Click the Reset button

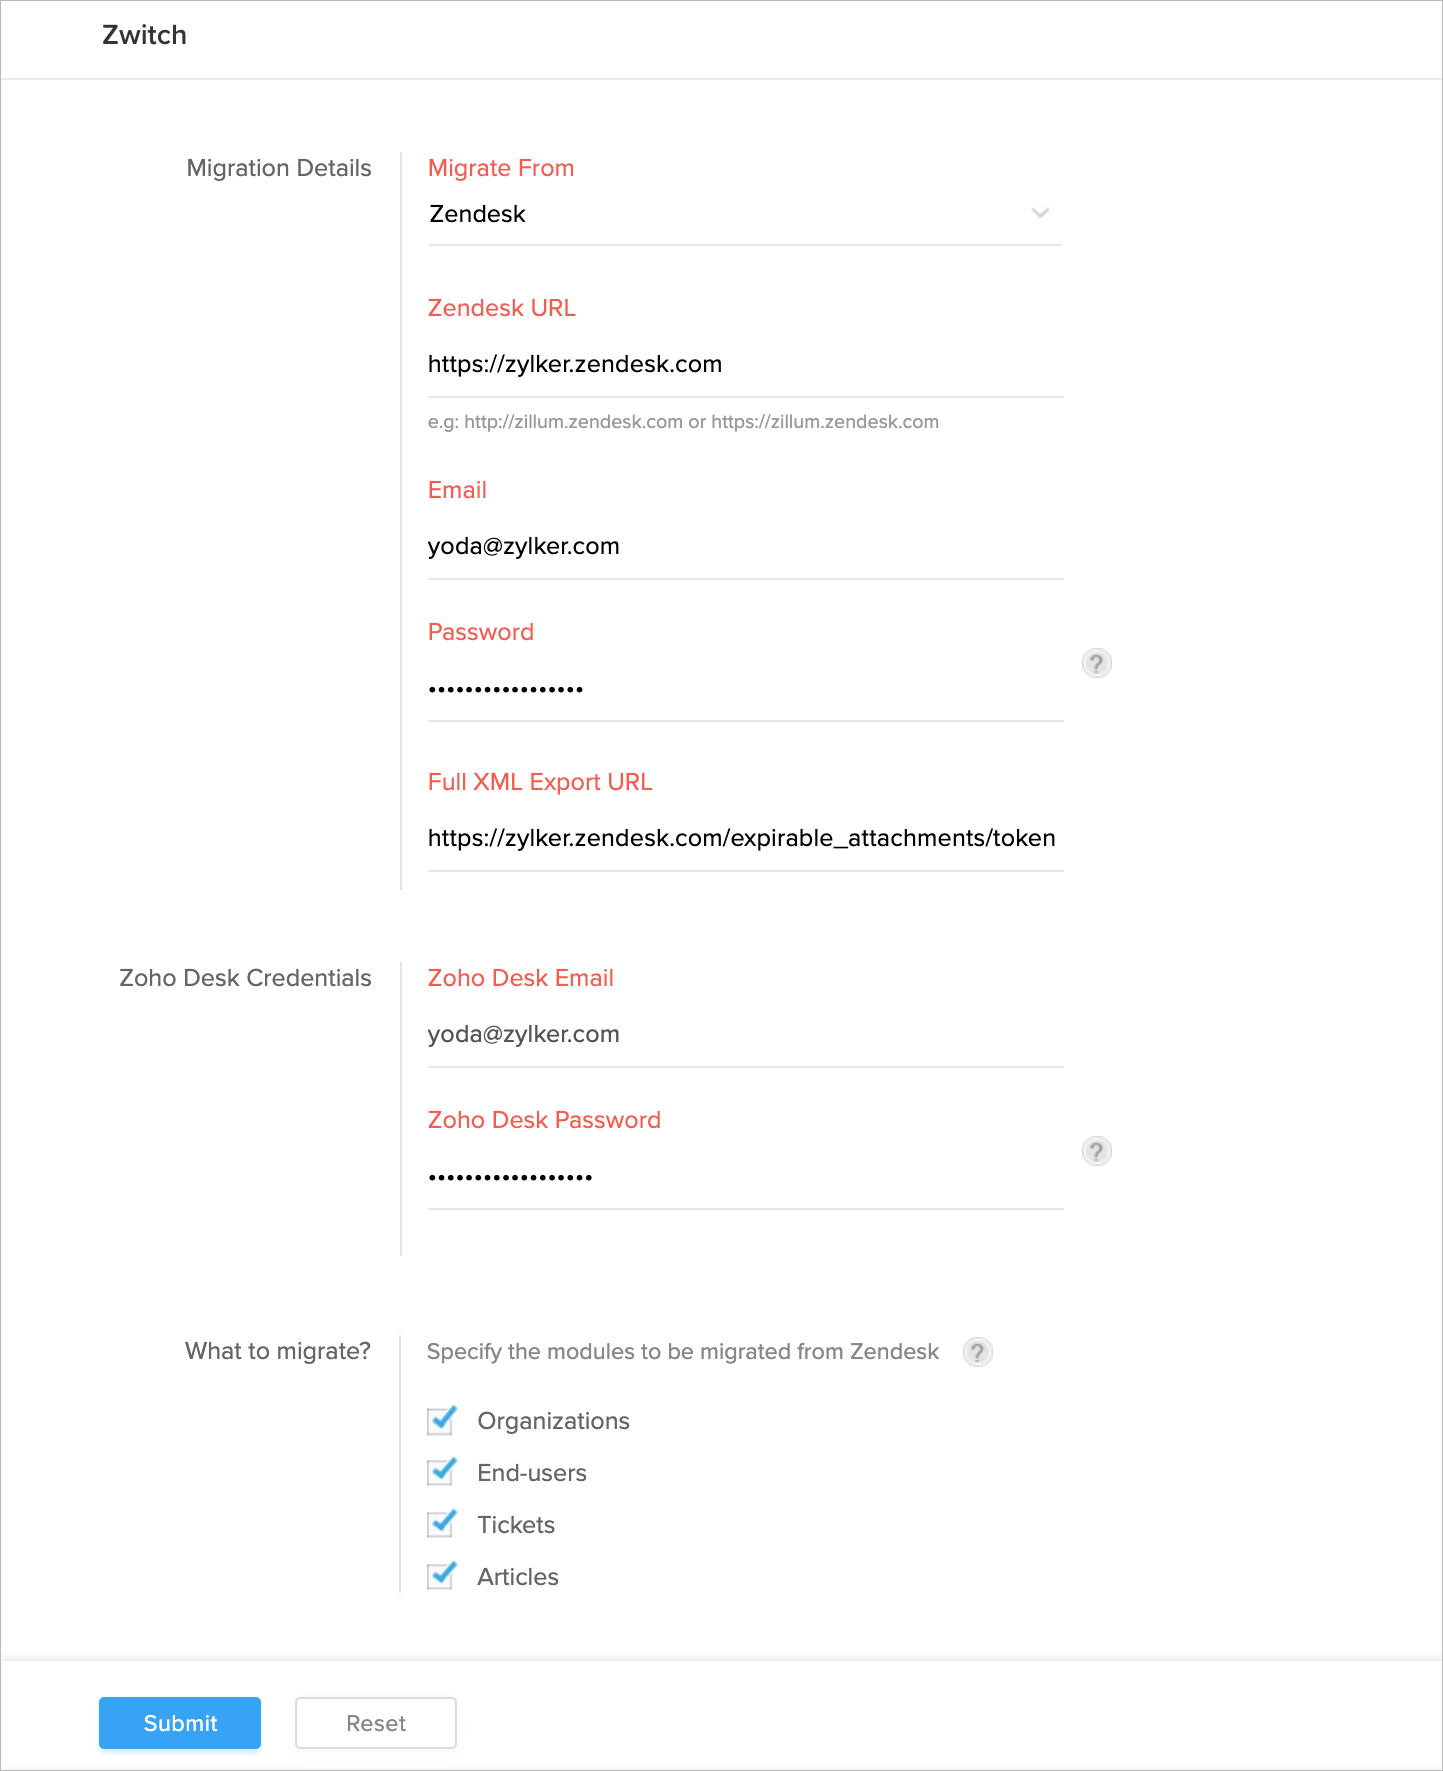pos(376,1723)
